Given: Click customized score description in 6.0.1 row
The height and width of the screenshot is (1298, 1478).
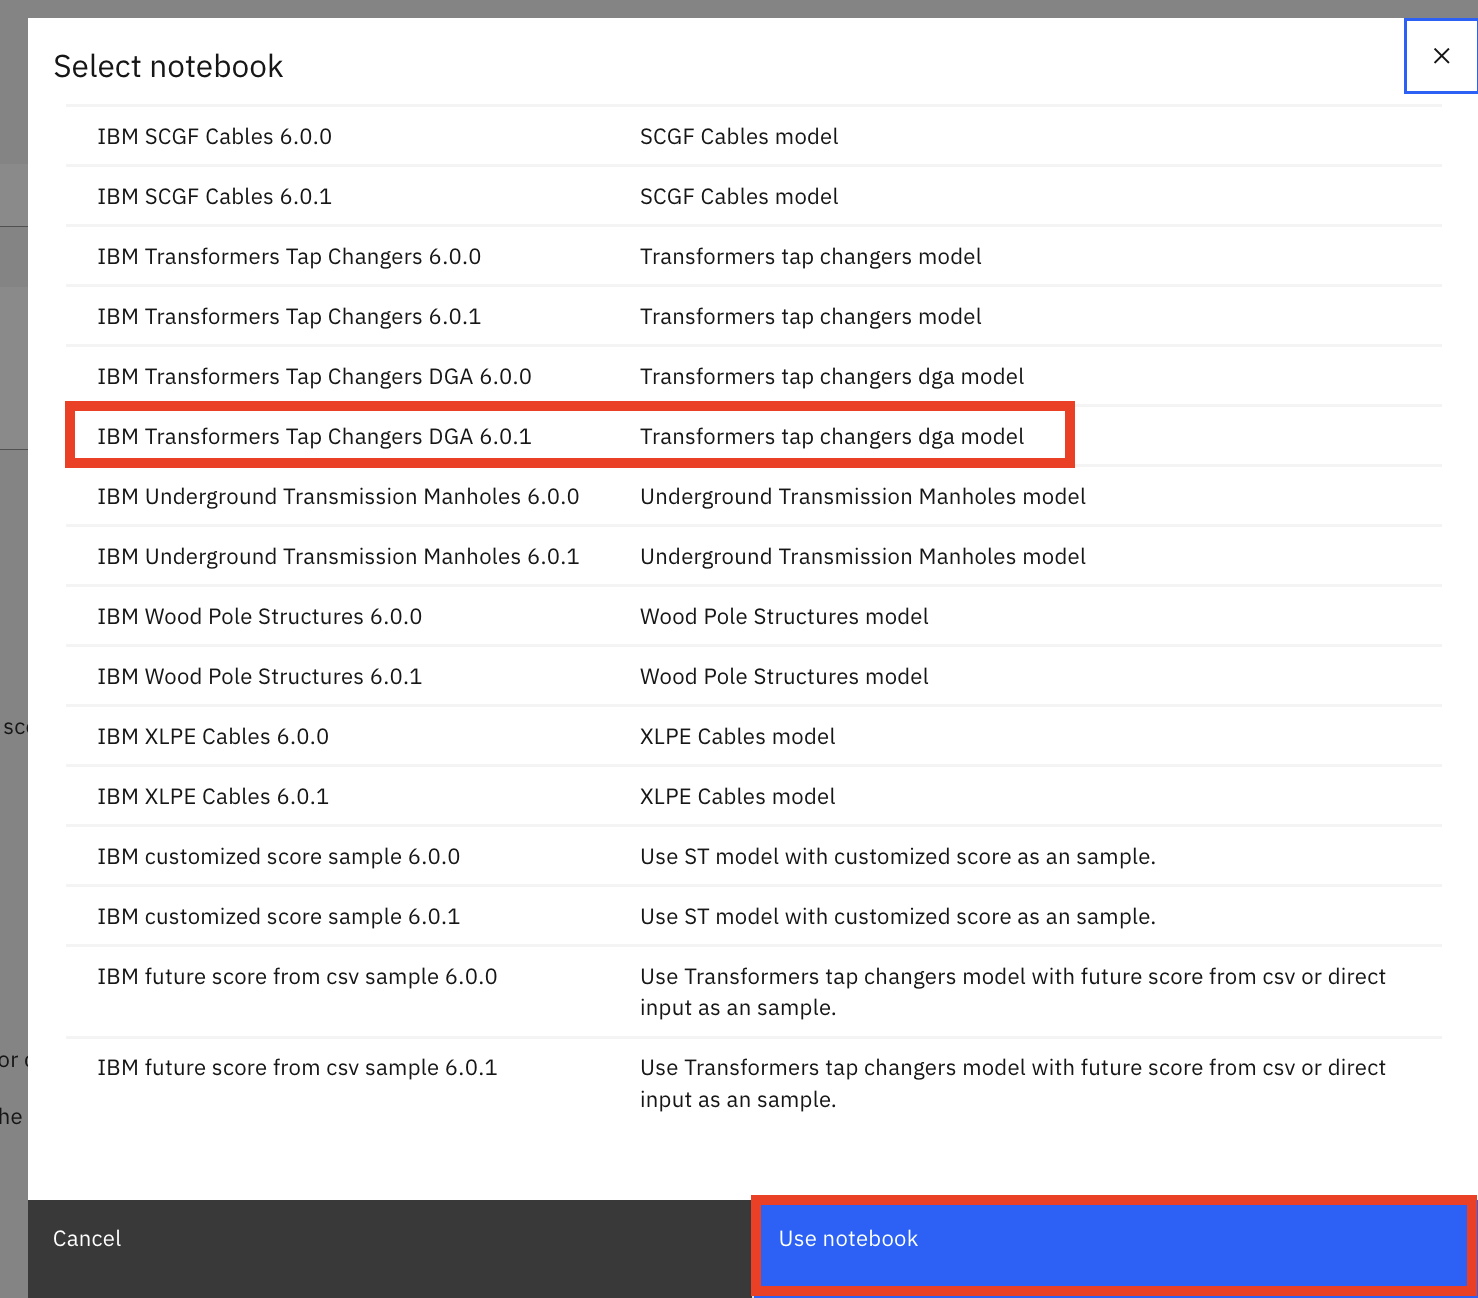Looking at the screenshot, I should 898,916.
